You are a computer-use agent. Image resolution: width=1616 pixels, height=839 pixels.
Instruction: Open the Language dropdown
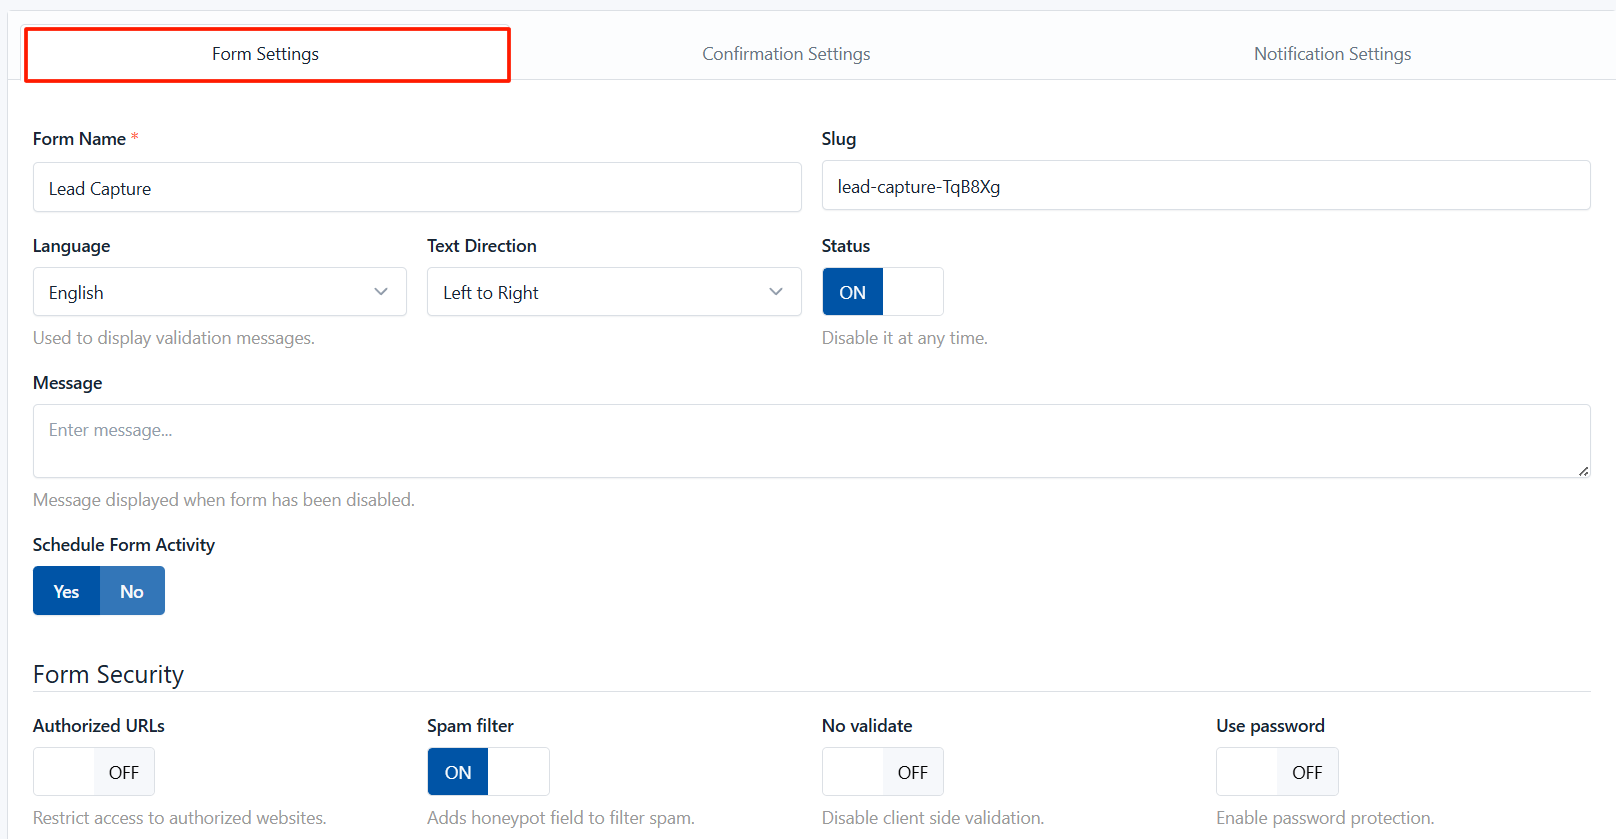(x=220, y=292)
